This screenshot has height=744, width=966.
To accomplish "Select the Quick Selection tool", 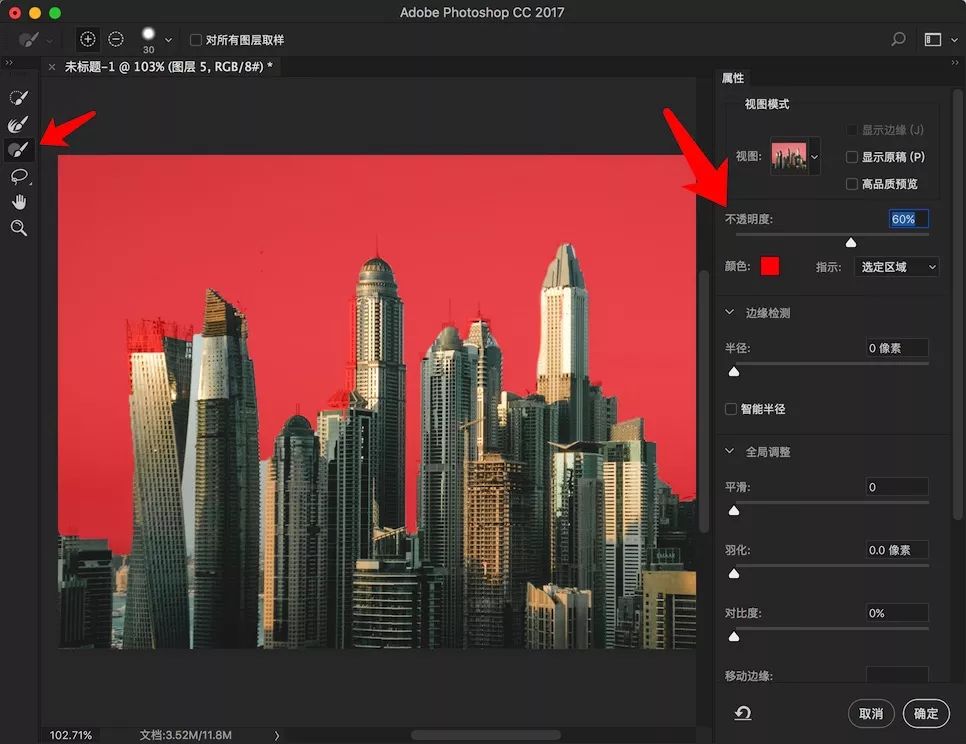I will (20, 97).
